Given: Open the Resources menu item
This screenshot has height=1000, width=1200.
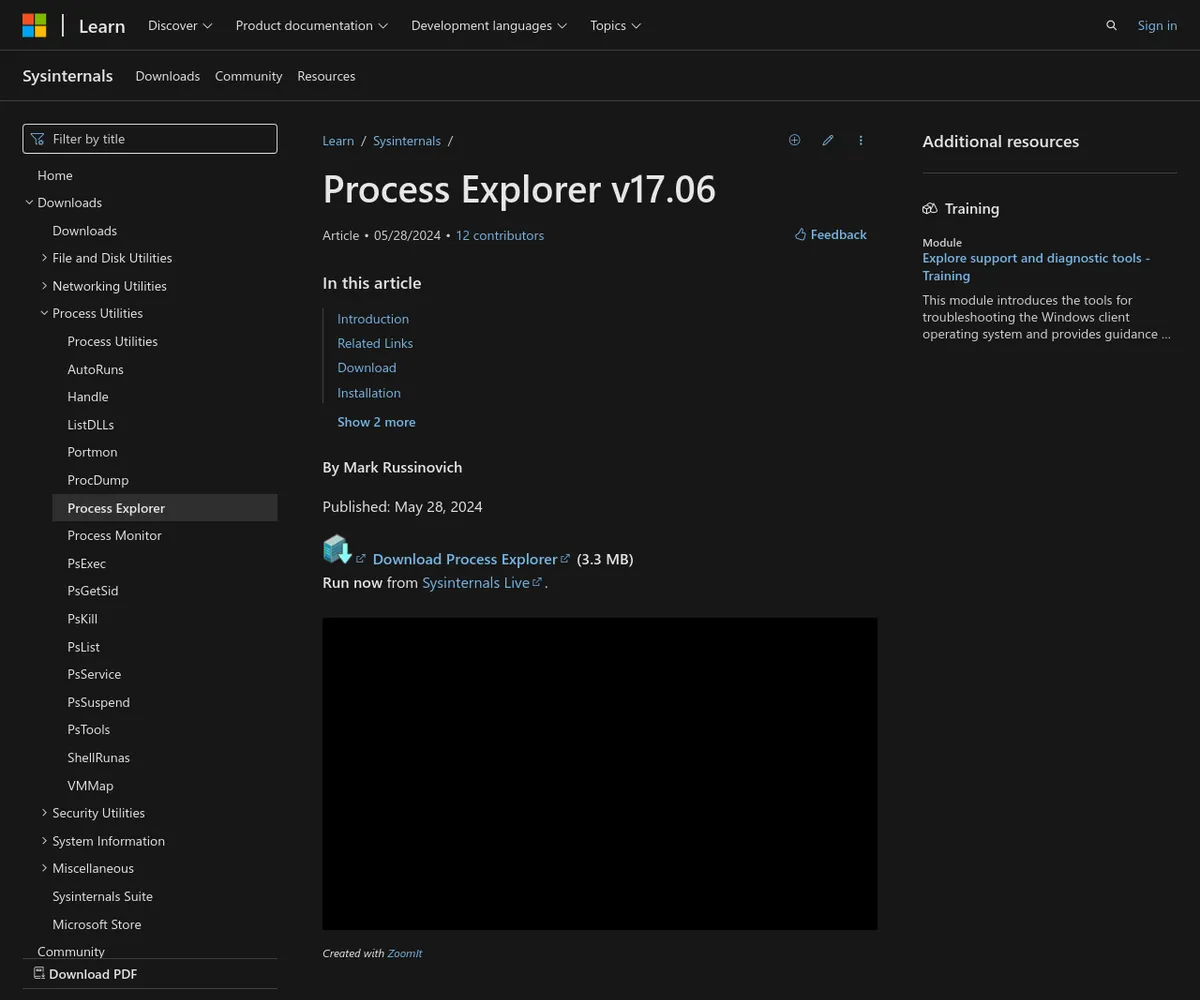Looking at the screenshot, I should [326, 76].
